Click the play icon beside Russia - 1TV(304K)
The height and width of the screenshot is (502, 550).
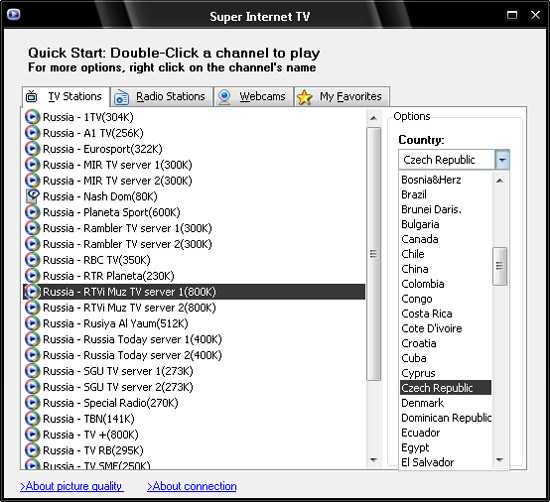(32, 117)
